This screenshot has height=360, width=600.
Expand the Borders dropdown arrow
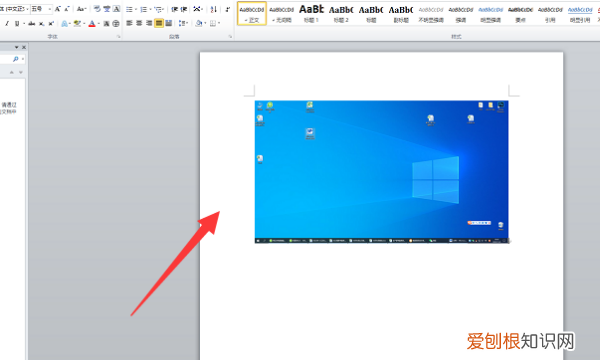pos(219,23)
